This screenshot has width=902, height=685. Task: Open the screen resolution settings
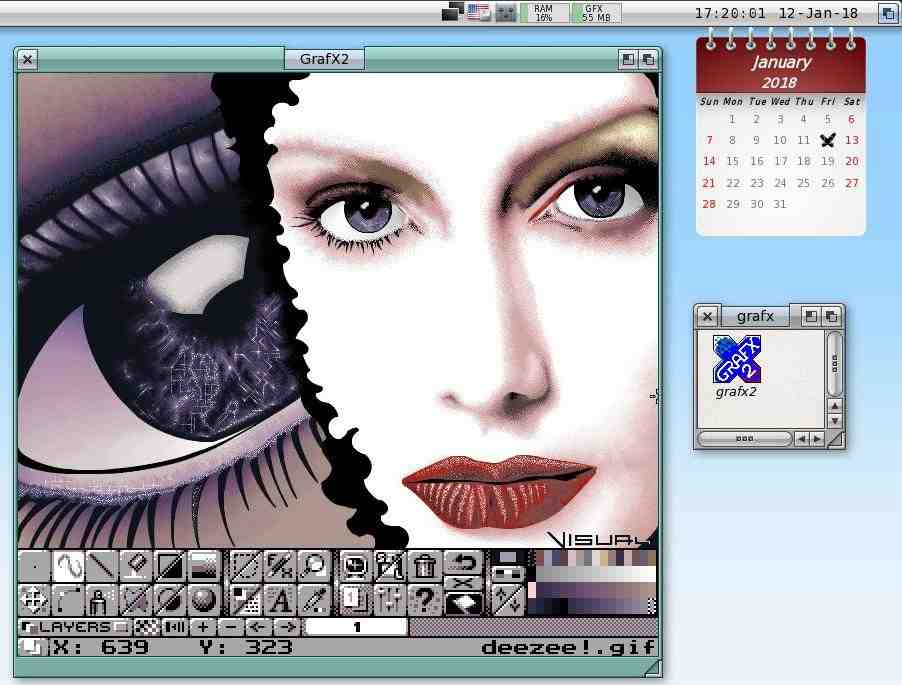[x=357, y=567]
